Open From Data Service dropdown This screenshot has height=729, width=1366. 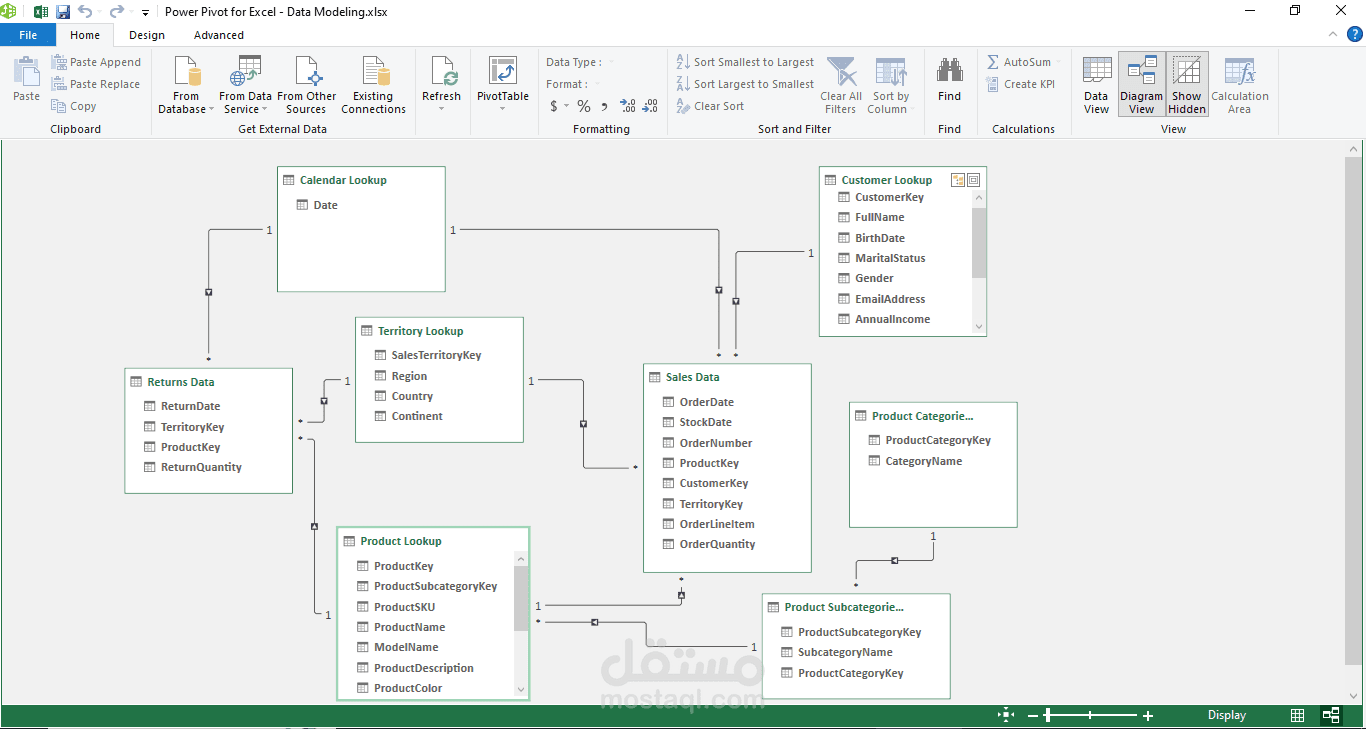pos(245,85)
